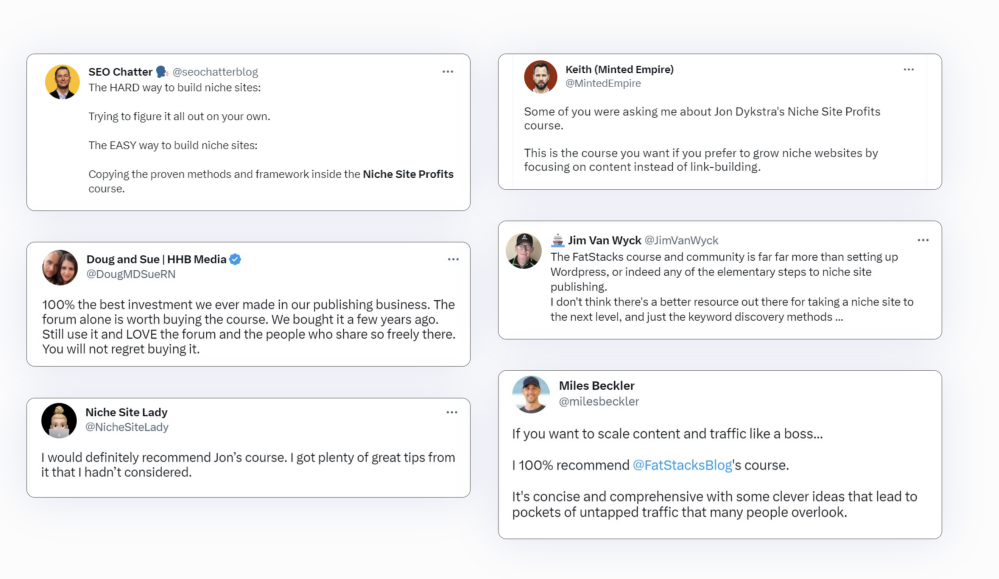Open @DougMDSueRN profile handle
This screenshot has width=999, height=579.
[x=131, y=274]
